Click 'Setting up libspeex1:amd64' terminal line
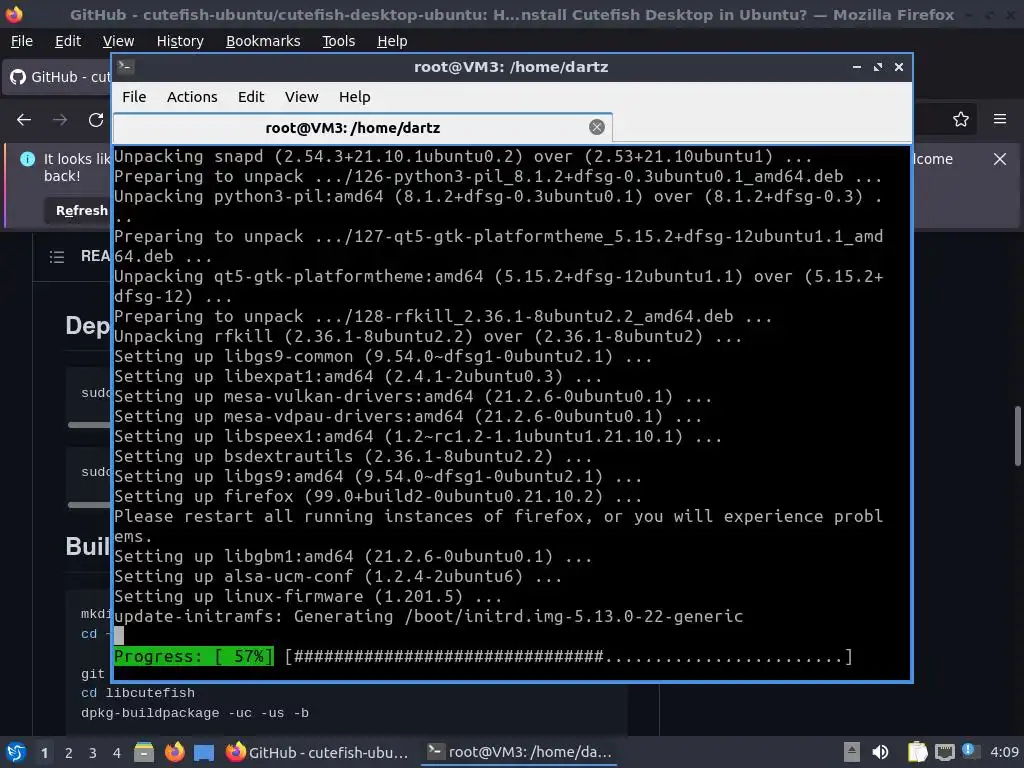 point(418,436)
